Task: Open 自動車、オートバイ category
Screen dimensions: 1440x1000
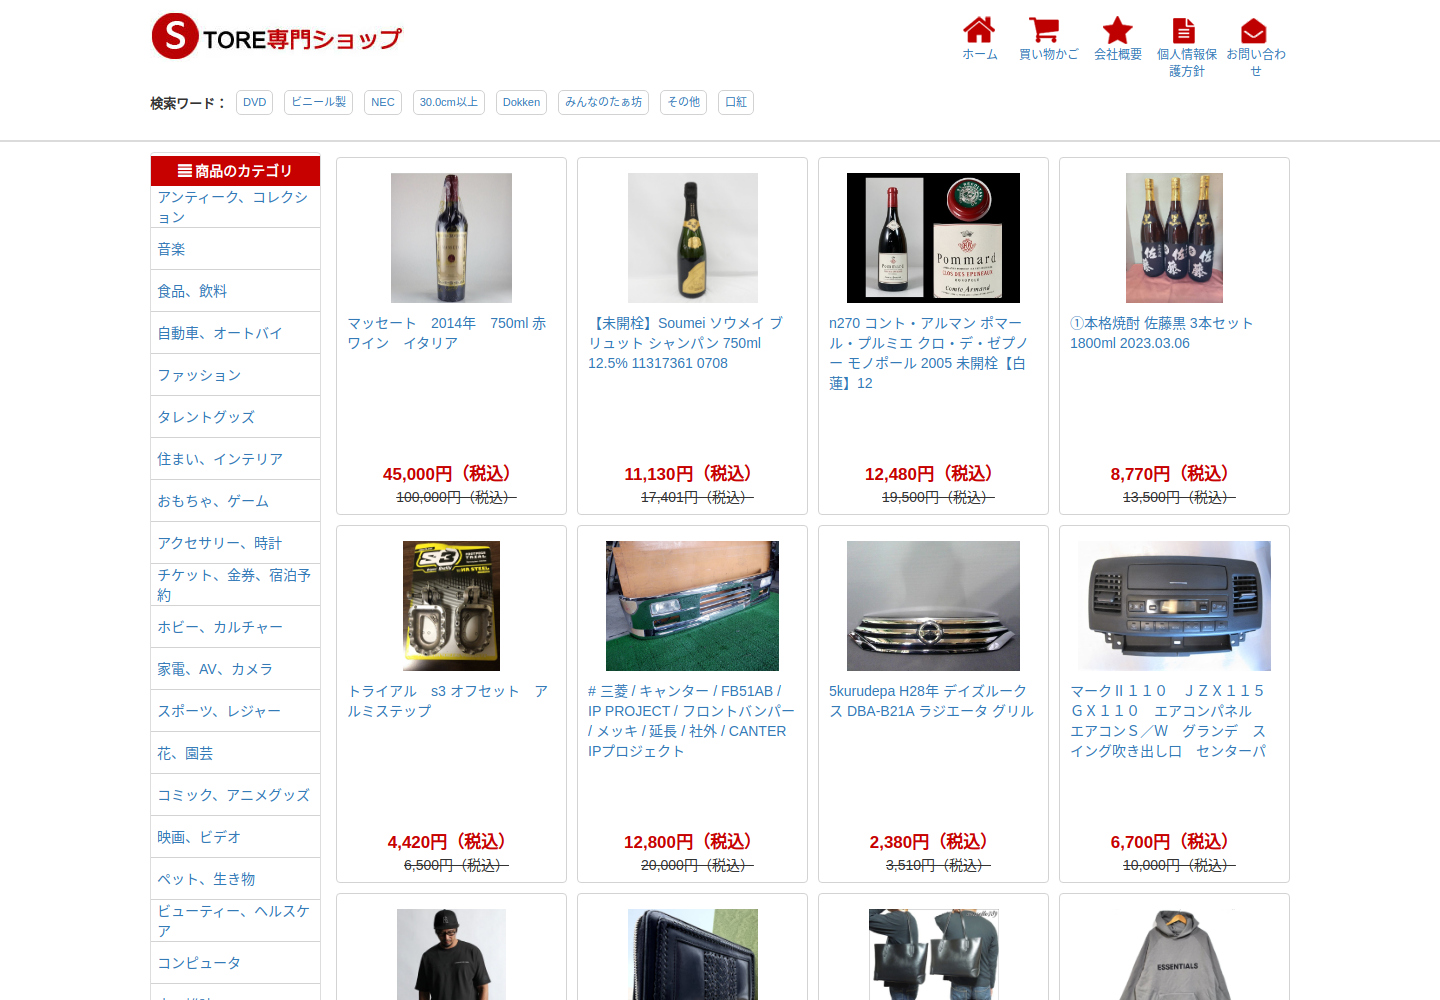Action: [235, 333]
